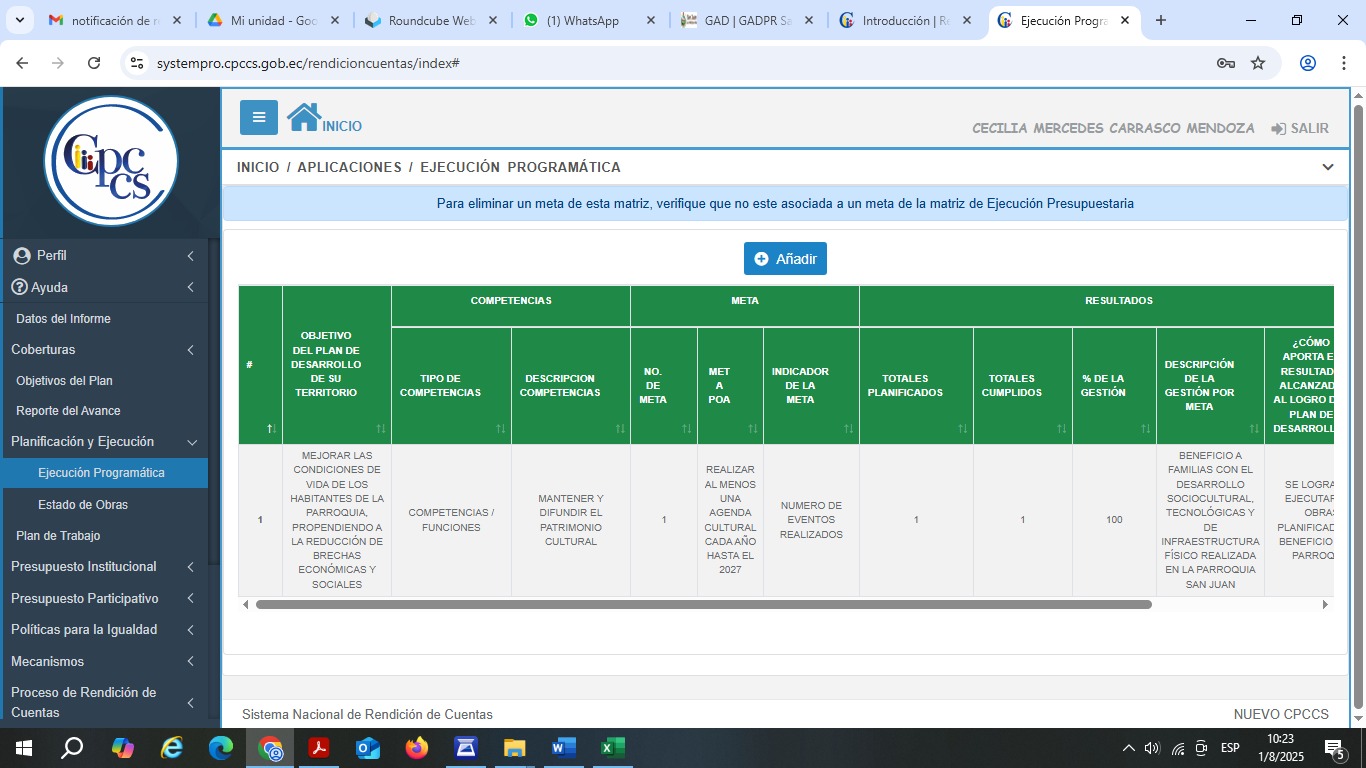
Task: Click the Añadir button
Action: coord(785,259)
